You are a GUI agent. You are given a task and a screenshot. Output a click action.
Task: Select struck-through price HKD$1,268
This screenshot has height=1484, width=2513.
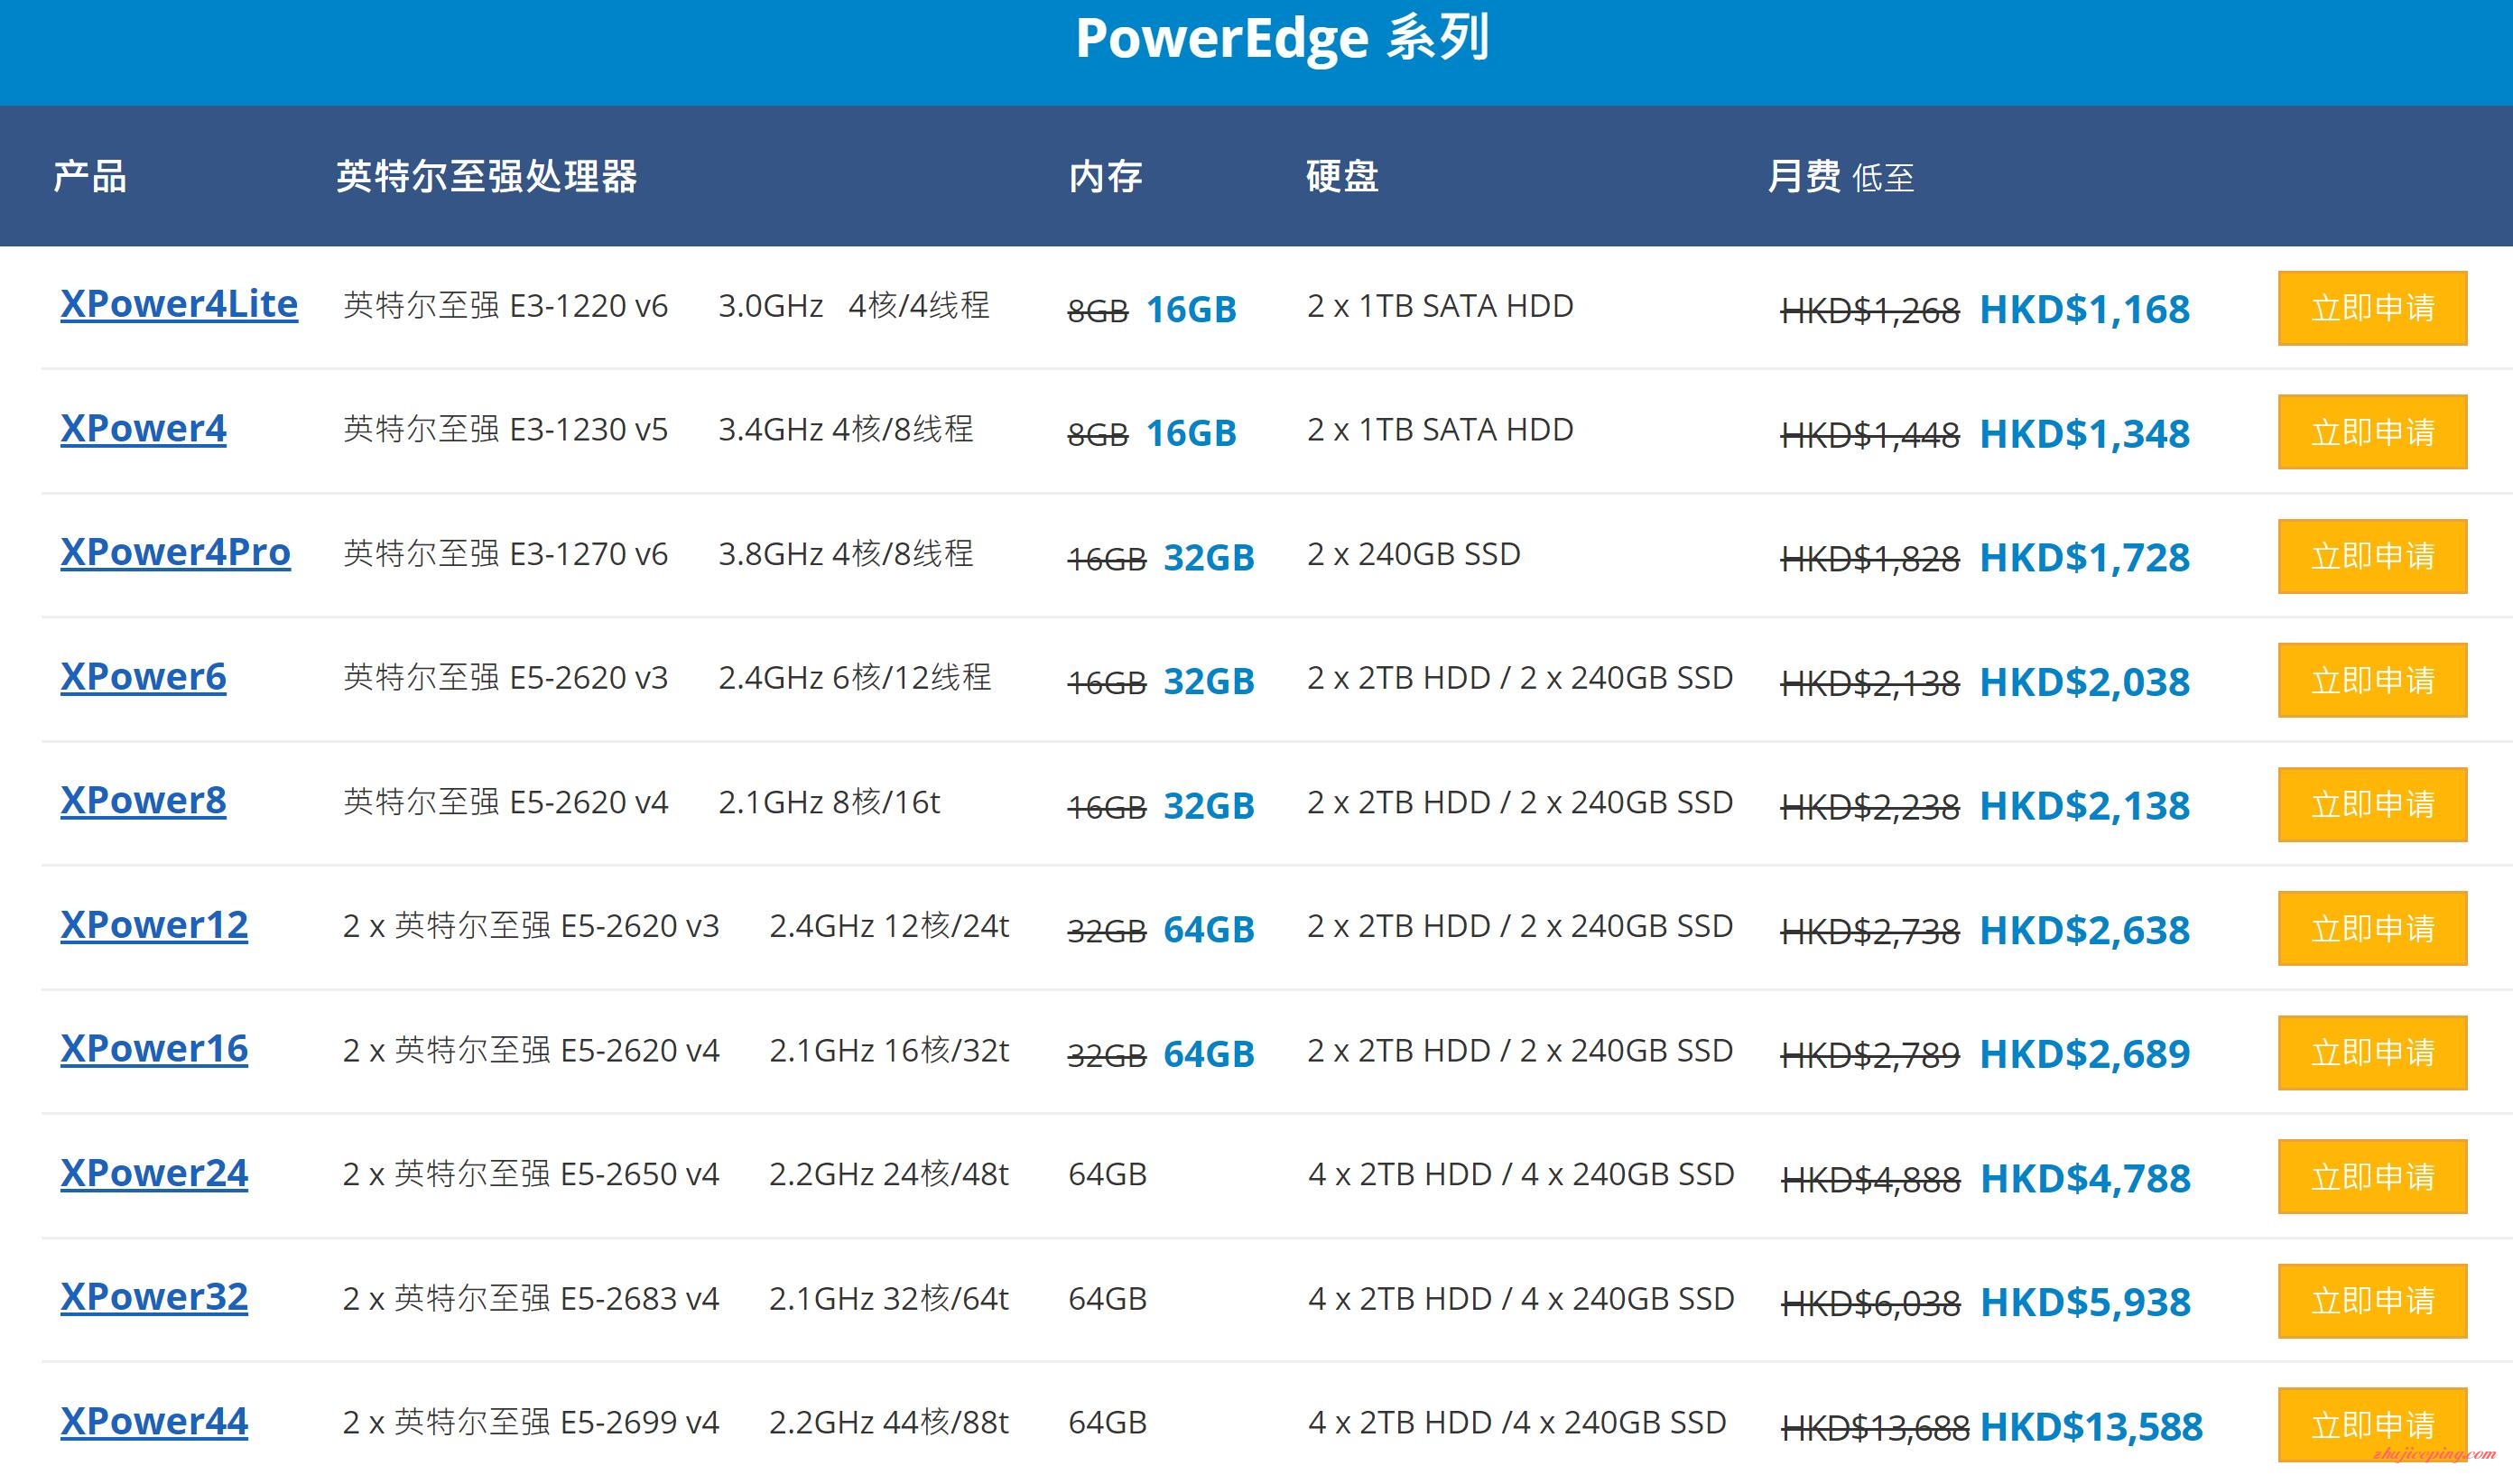[x=1870, y=311]
